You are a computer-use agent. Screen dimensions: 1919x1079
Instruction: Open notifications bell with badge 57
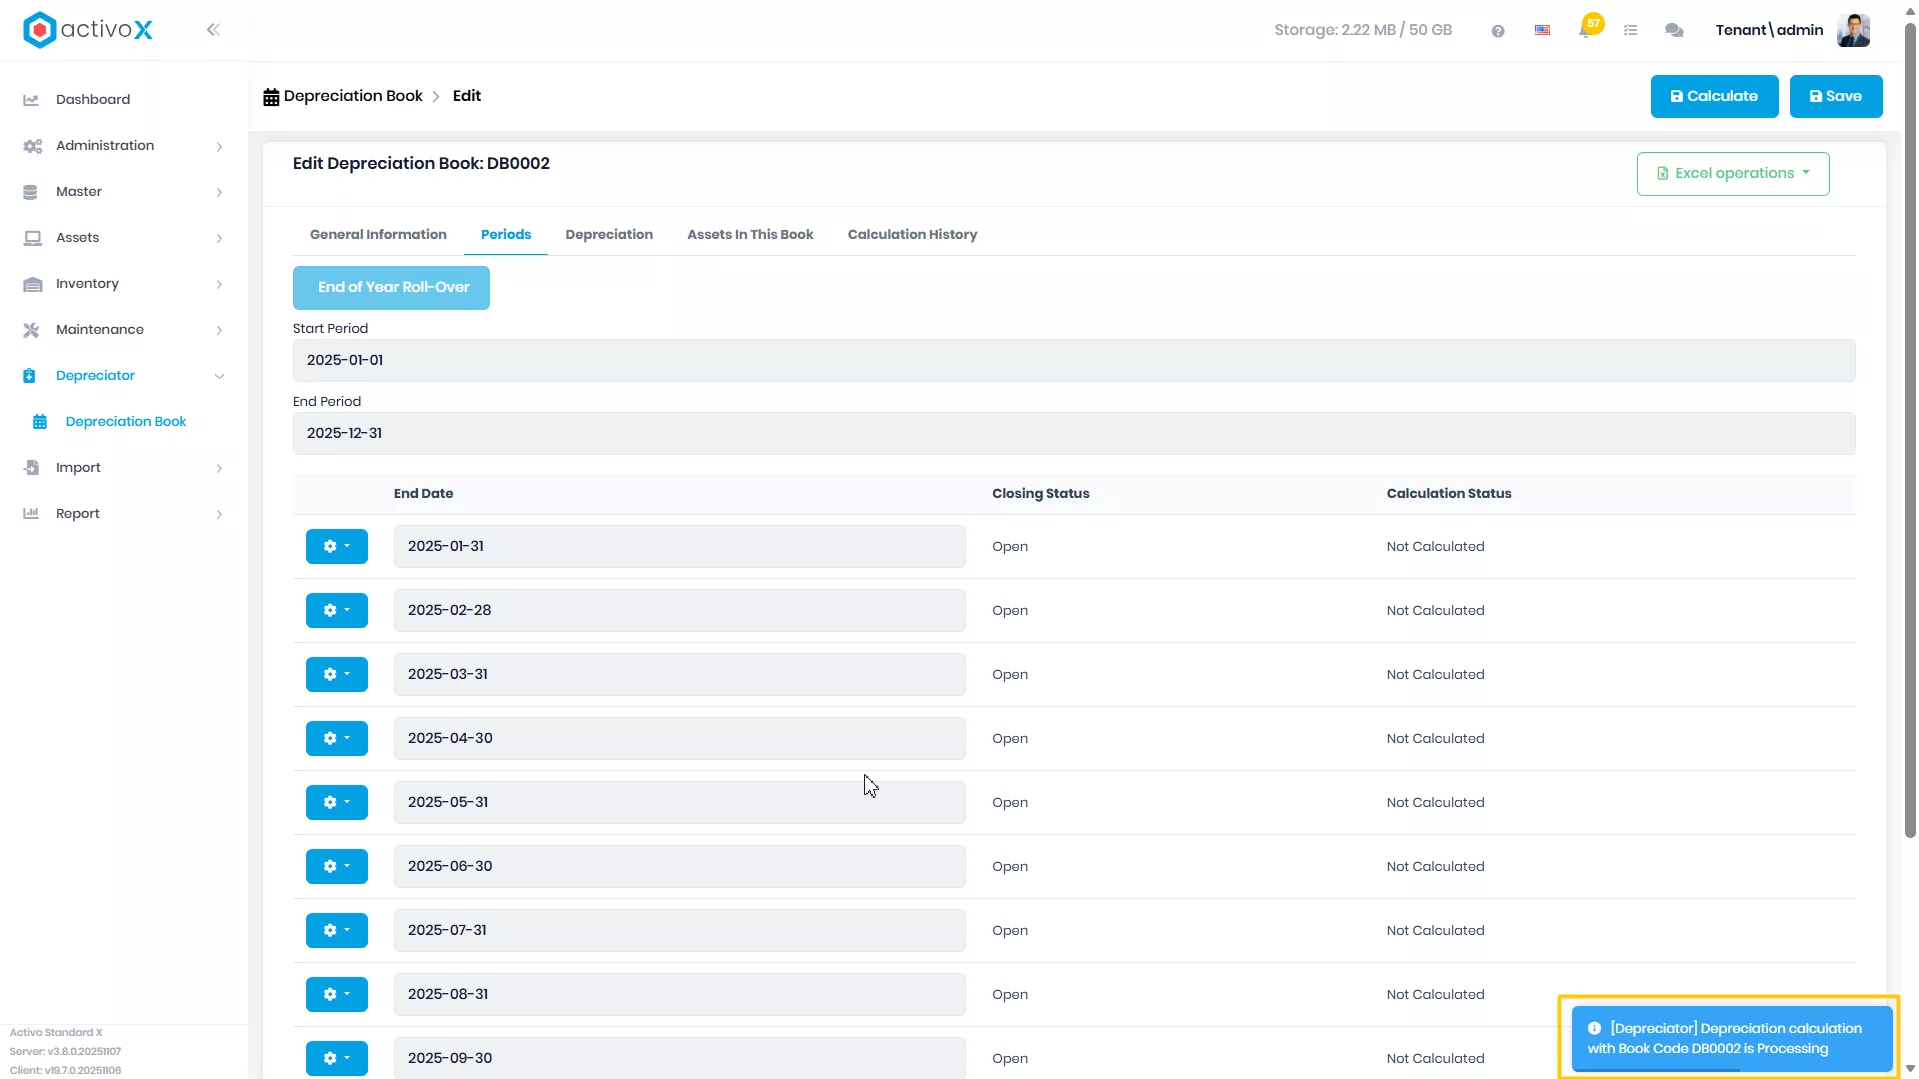(1588, 27)
